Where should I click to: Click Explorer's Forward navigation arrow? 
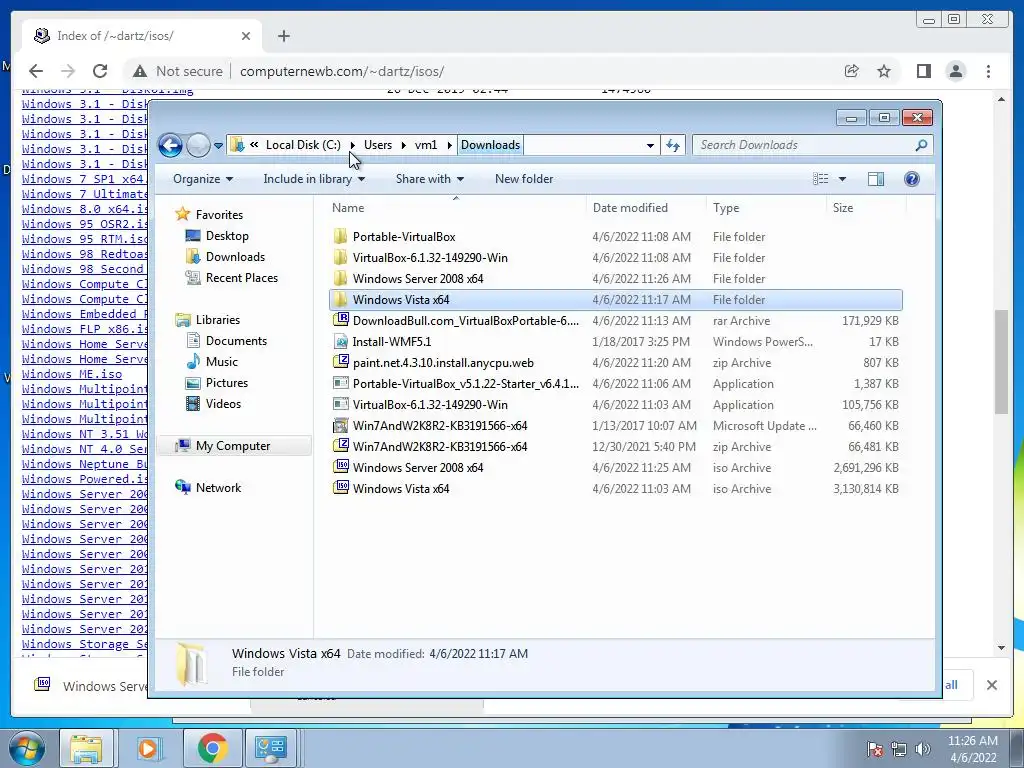(198, 145)
